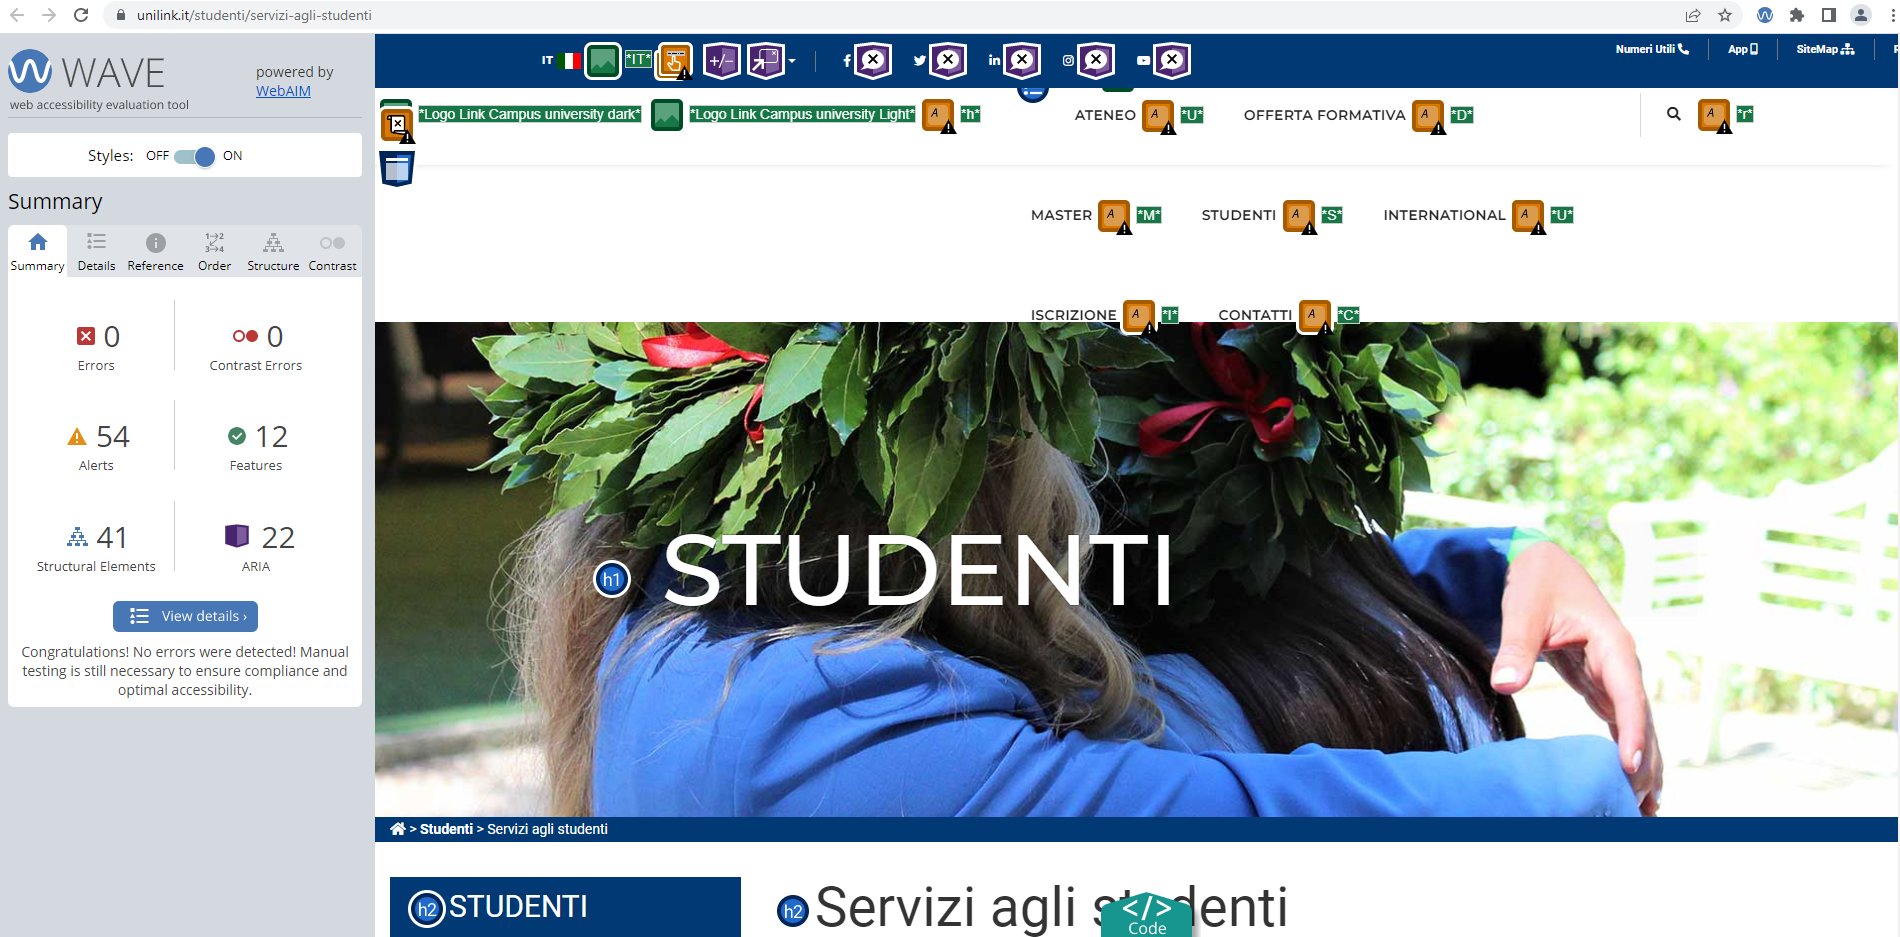Select the Summary tab
Image resolution: width=1900 pixels, height=937 pixels.
pos(38,252)
